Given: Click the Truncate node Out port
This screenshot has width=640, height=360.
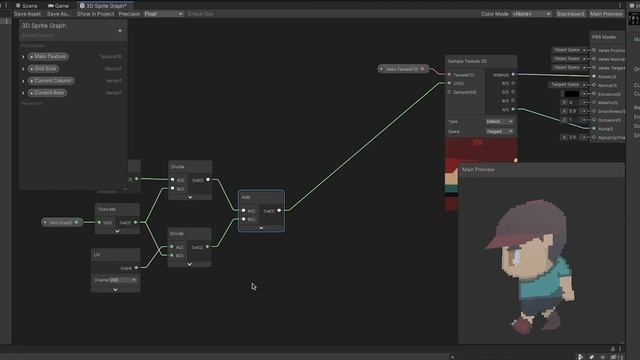Looking at the screenshot, I should point(136,222).
